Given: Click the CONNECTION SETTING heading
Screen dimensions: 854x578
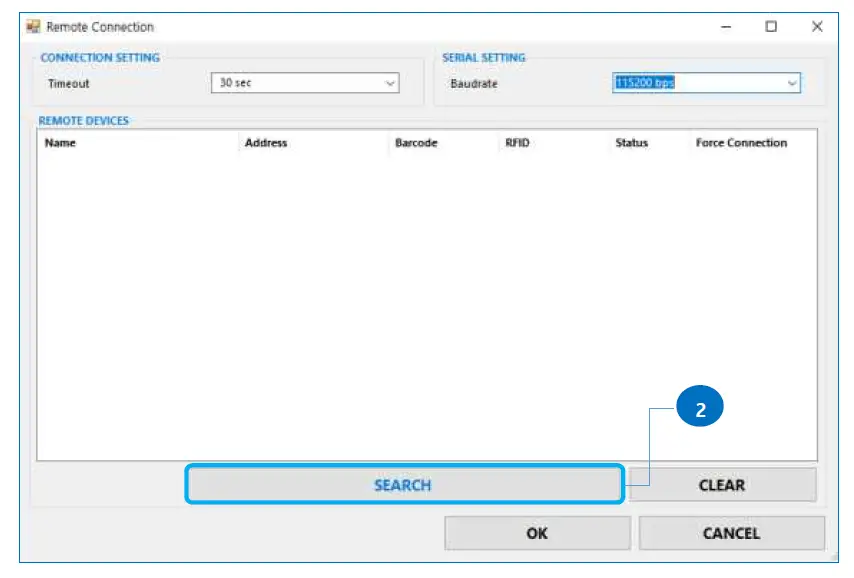Looking at the screenshot, I should coord(100,58).
